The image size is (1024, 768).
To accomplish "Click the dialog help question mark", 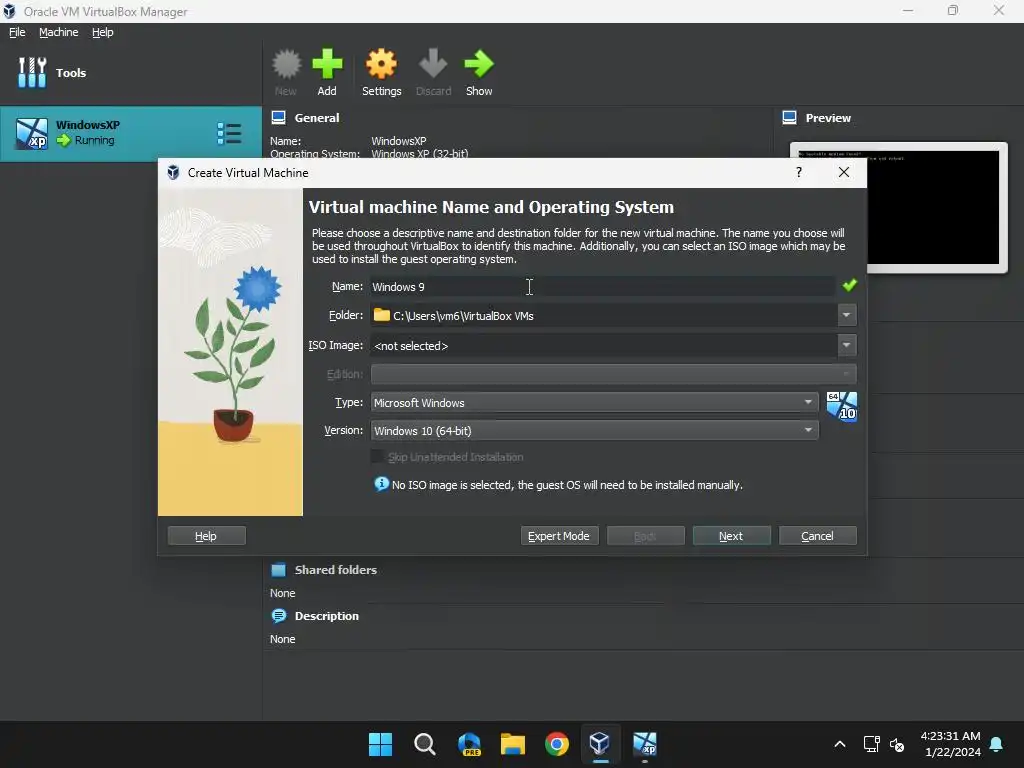I will point(799,172).
